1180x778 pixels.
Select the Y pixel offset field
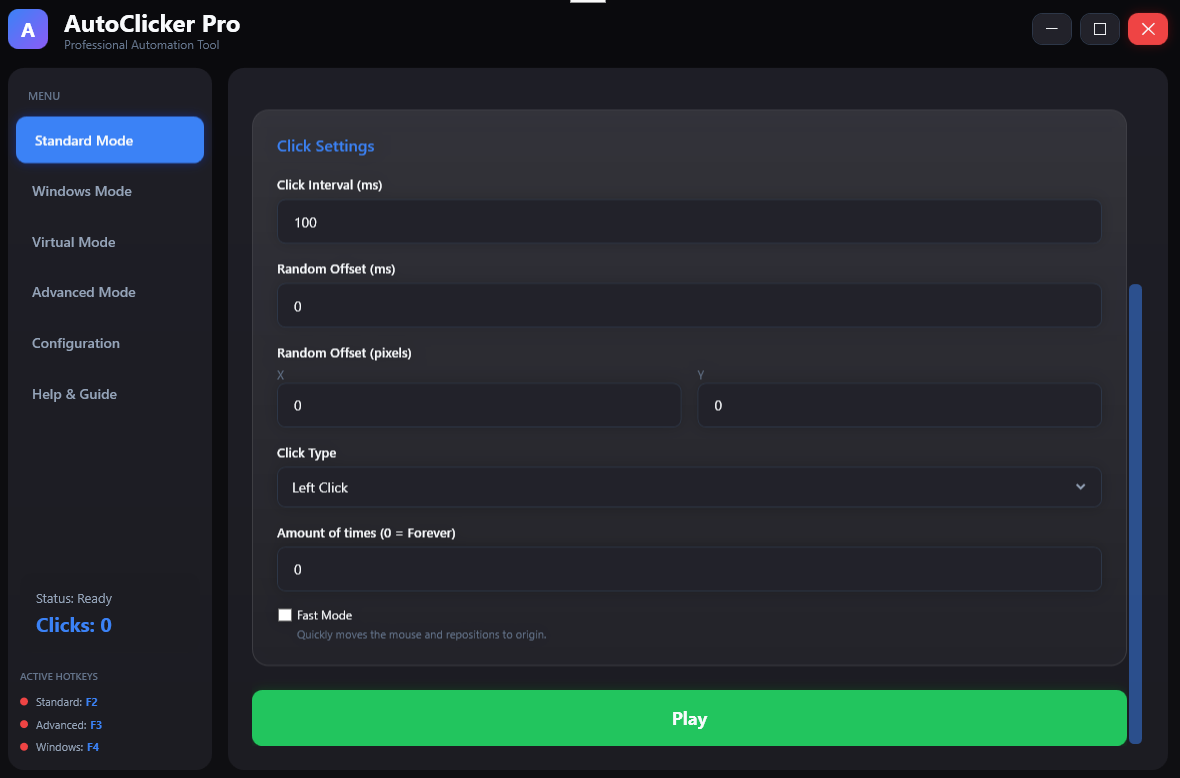coord(898,405)
